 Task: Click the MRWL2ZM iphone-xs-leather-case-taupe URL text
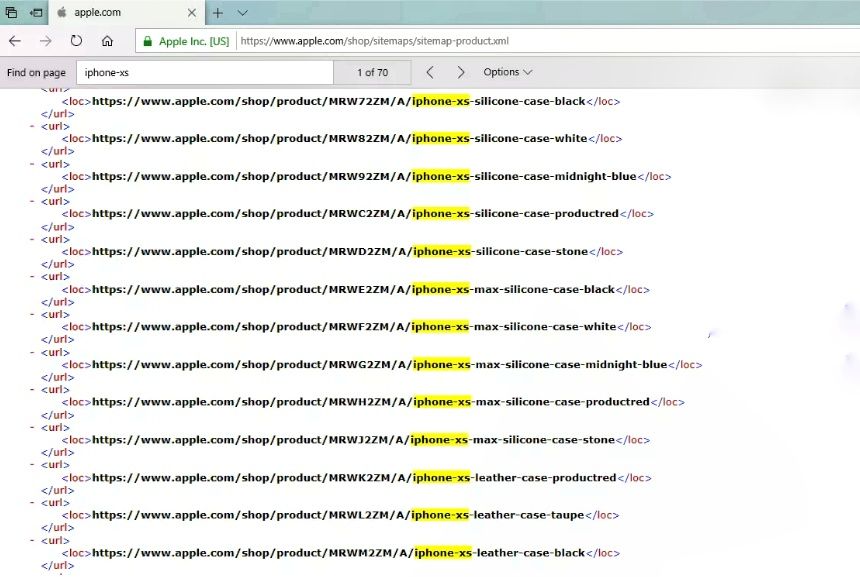pos(338,515)
